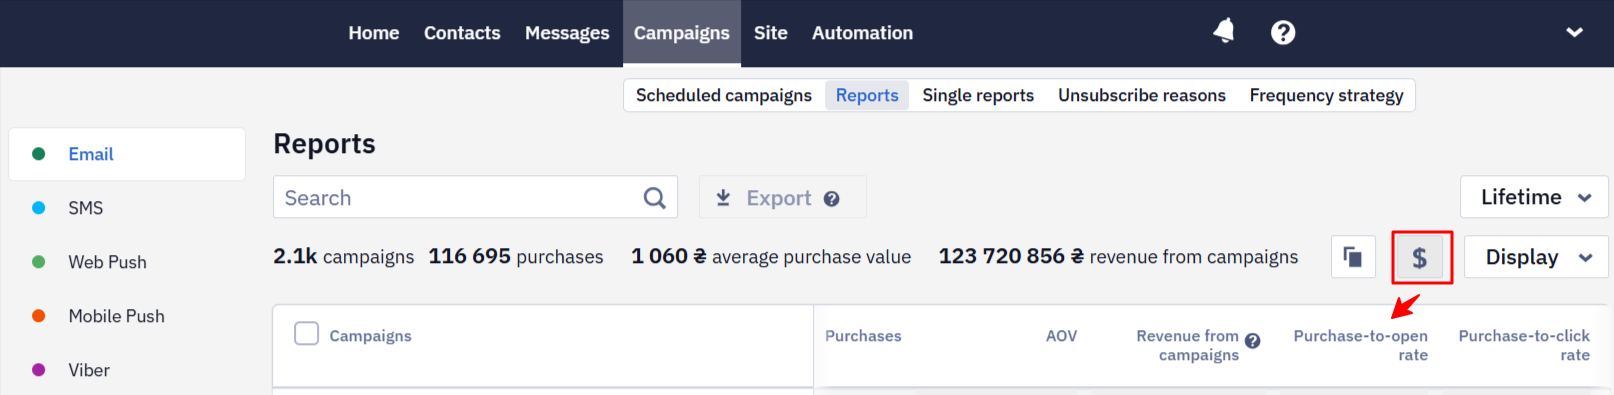Switch to the Reports tab
The width and height of the screenshot is (1614, 395).
867,95
